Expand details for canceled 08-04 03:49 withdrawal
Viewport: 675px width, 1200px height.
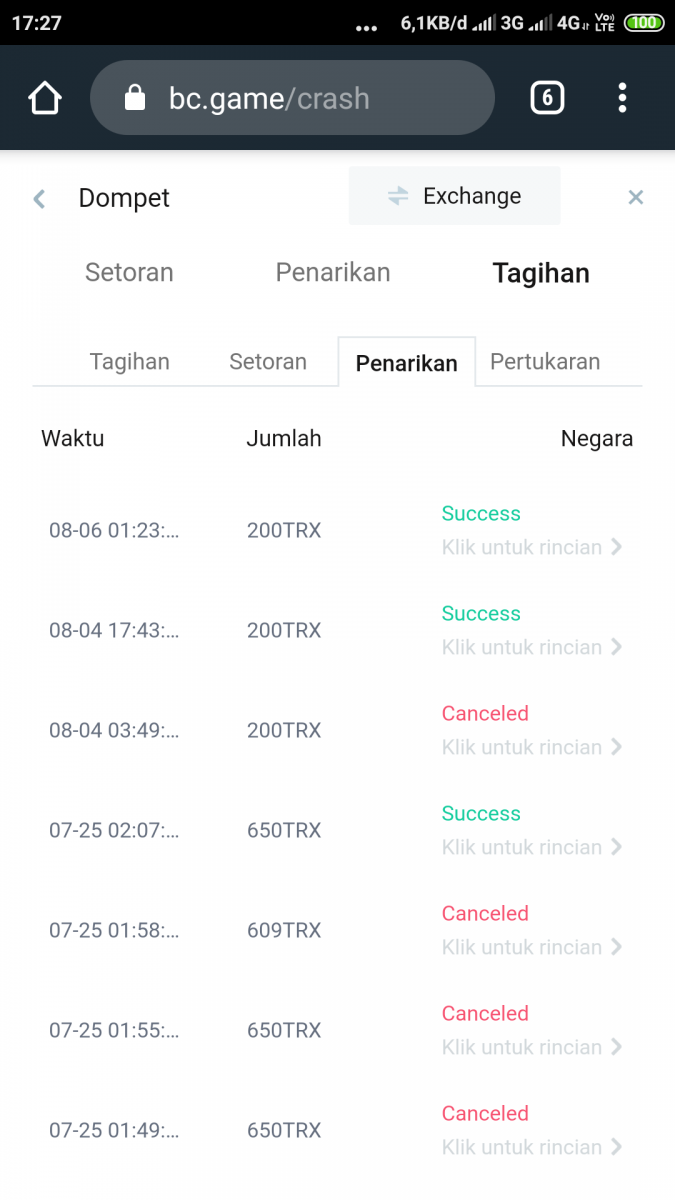pos(532,747)
